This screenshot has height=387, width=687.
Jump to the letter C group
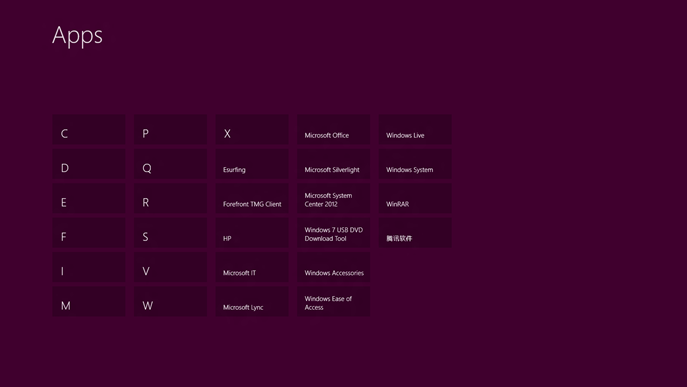pyautogui.click(x=89, y=130)
